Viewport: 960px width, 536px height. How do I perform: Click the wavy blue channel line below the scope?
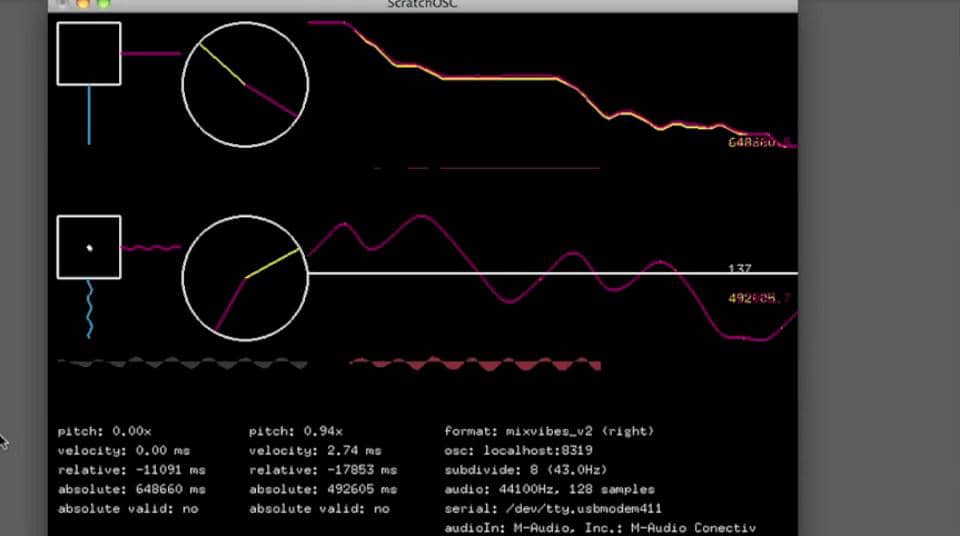[89, 309]
